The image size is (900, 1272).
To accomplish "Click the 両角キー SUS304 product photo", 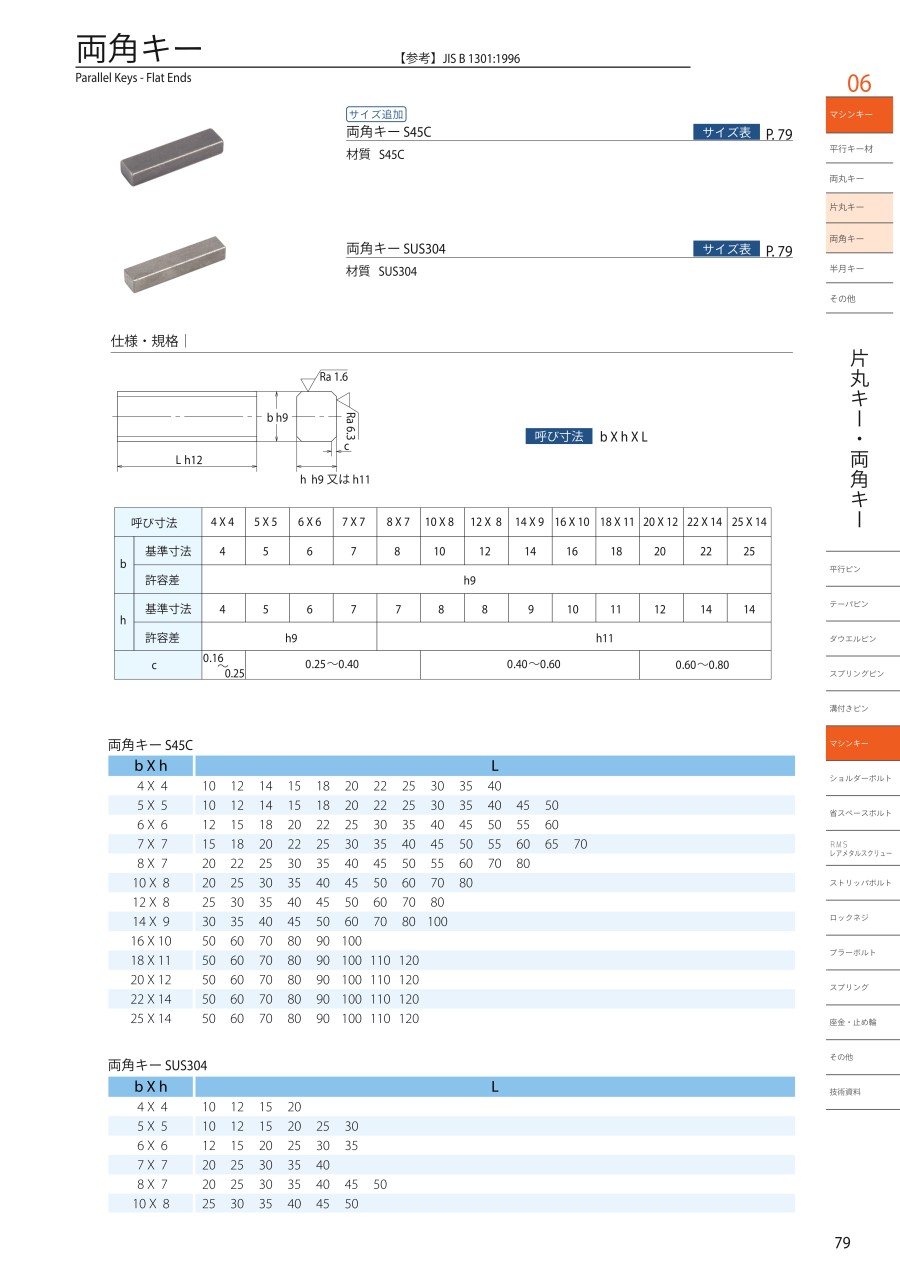I will 174,264.
